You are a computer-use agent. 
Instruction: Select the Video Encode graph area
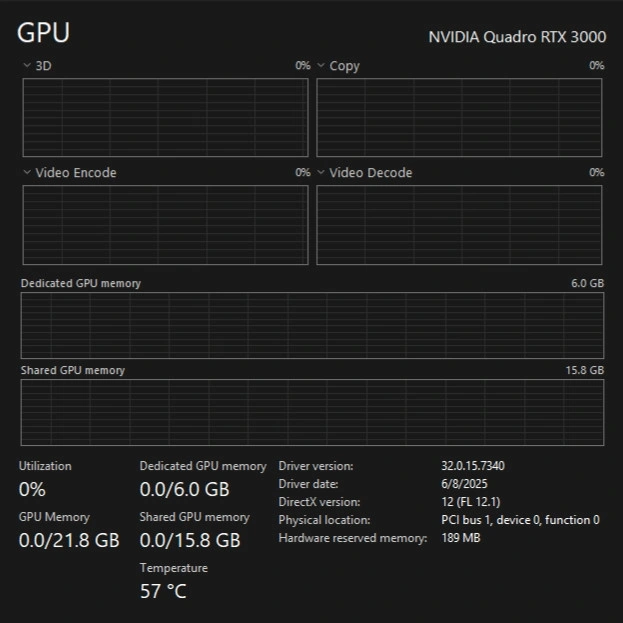(x=165, y=224)
